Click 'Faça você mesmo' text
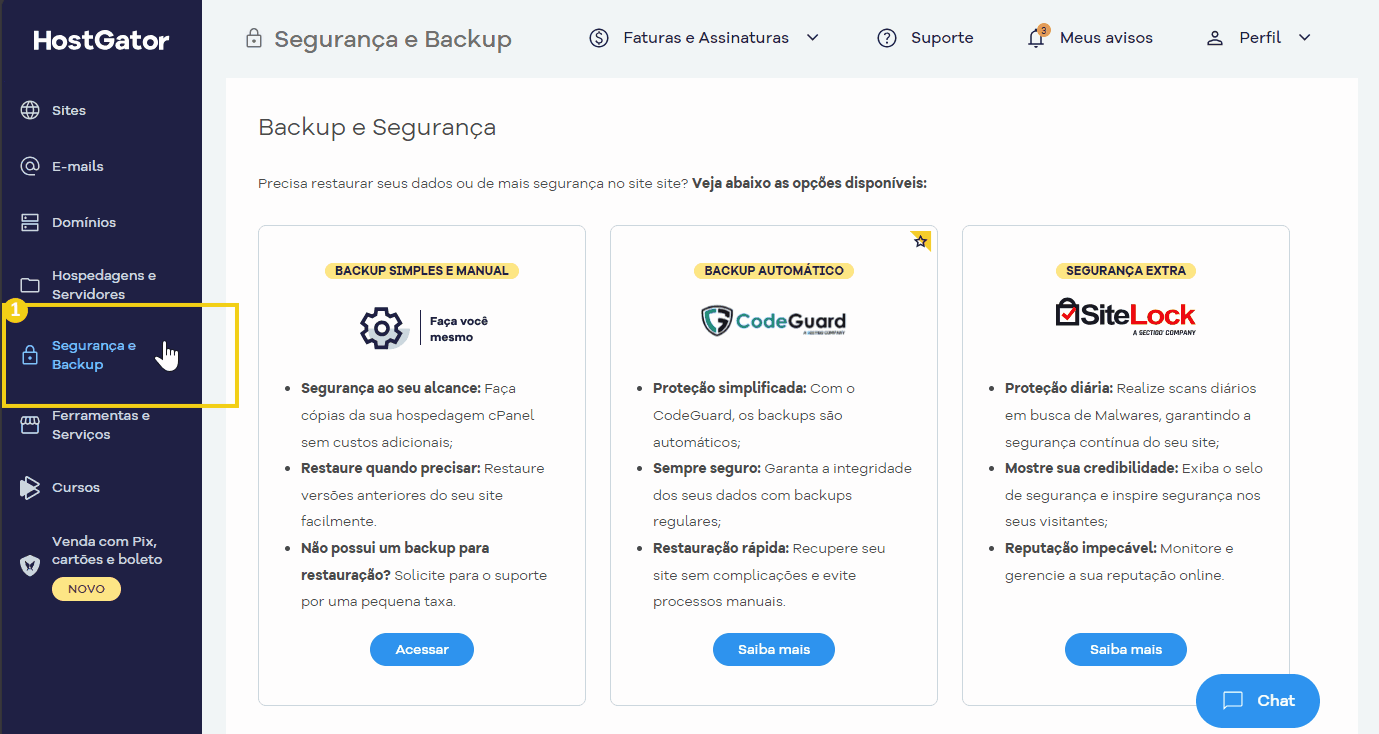This screenshot has width=1379, height=734. (x=459, y=329)
